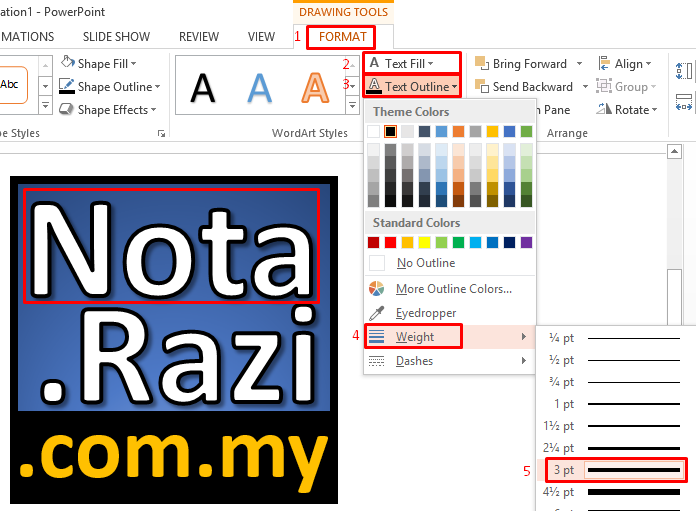The image size is (696, 511).
Task: Pick the white theme color swatch
Action: click(x=374, y=131)
